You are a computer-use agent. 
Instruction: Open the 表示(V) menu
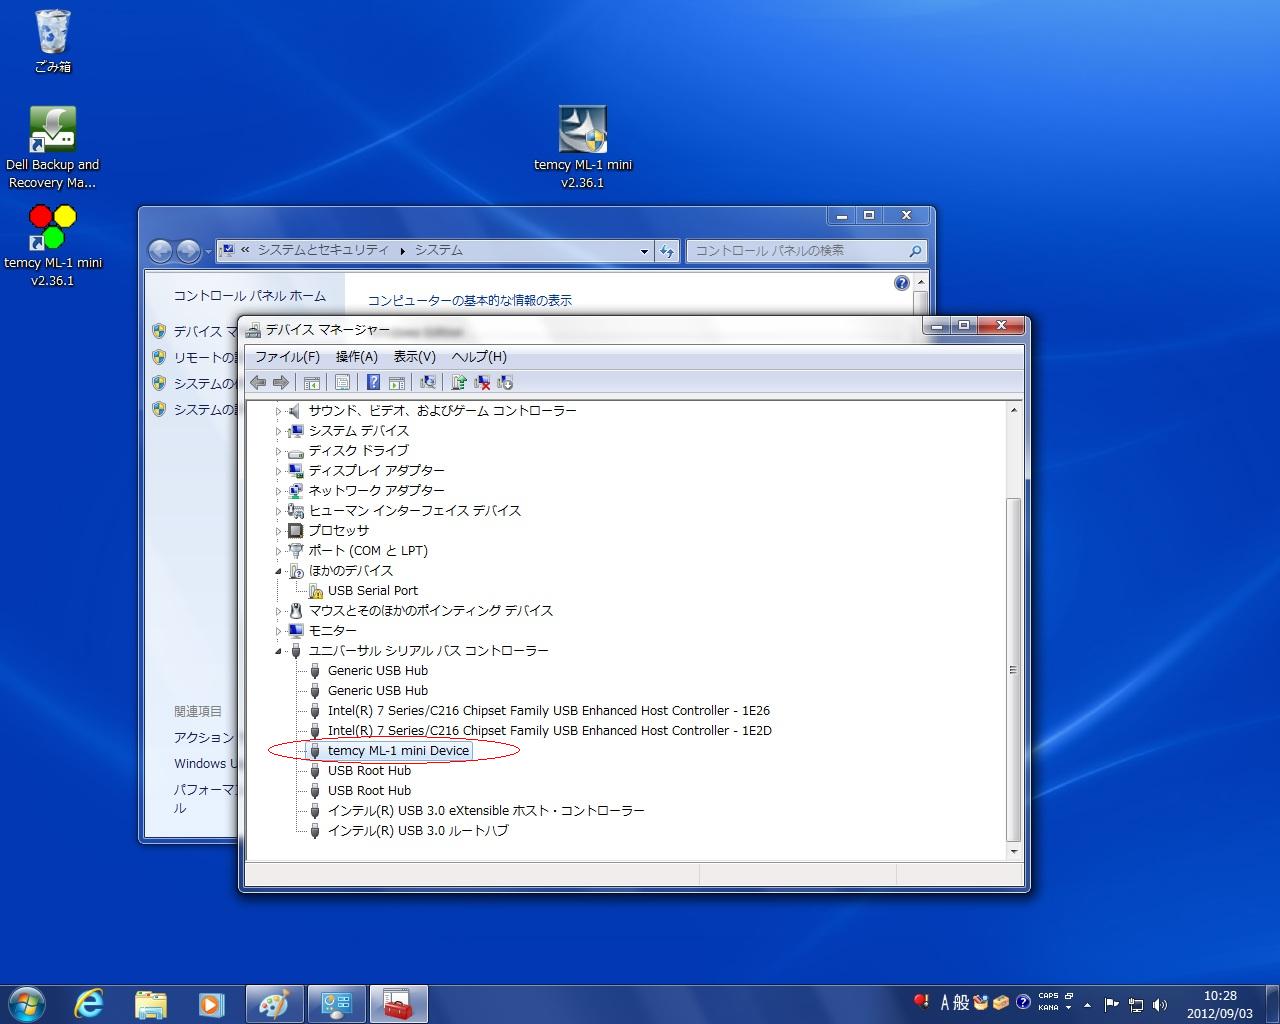tap(415, 357)
